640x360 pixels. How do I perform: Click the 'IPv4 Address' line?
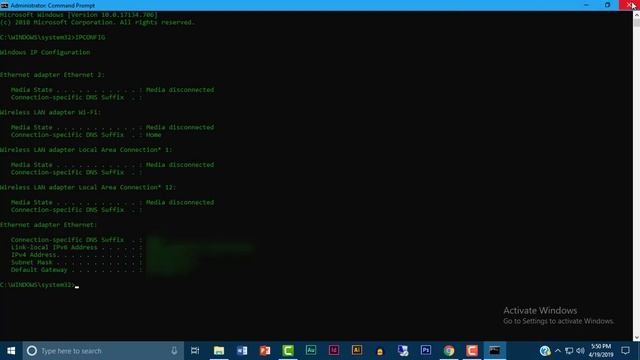[x=76, y=255]
